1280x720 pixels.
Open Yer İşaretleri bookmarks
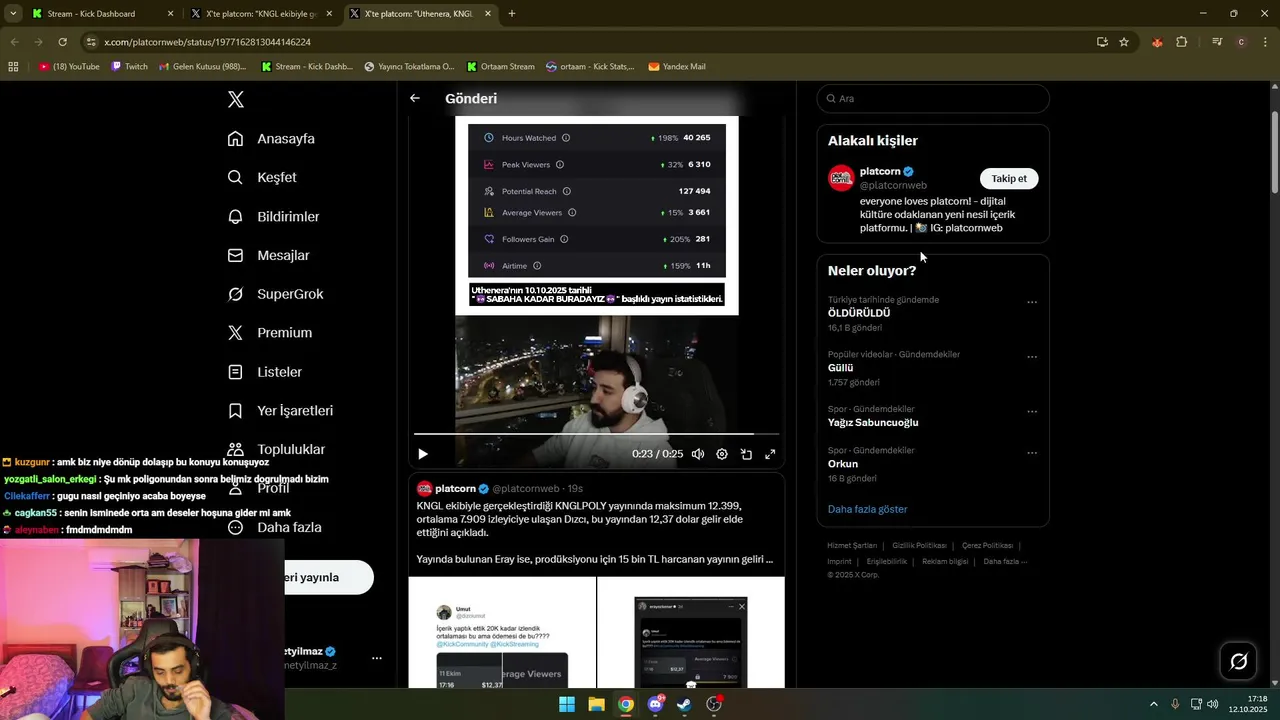(x=281, y=411)
